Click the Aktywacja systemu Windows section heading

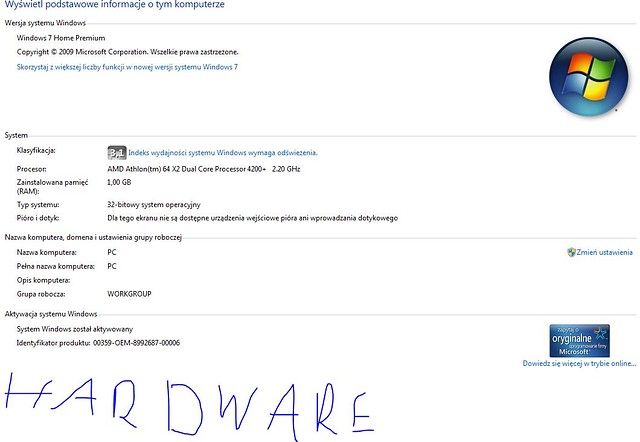[x=51, y=314]
